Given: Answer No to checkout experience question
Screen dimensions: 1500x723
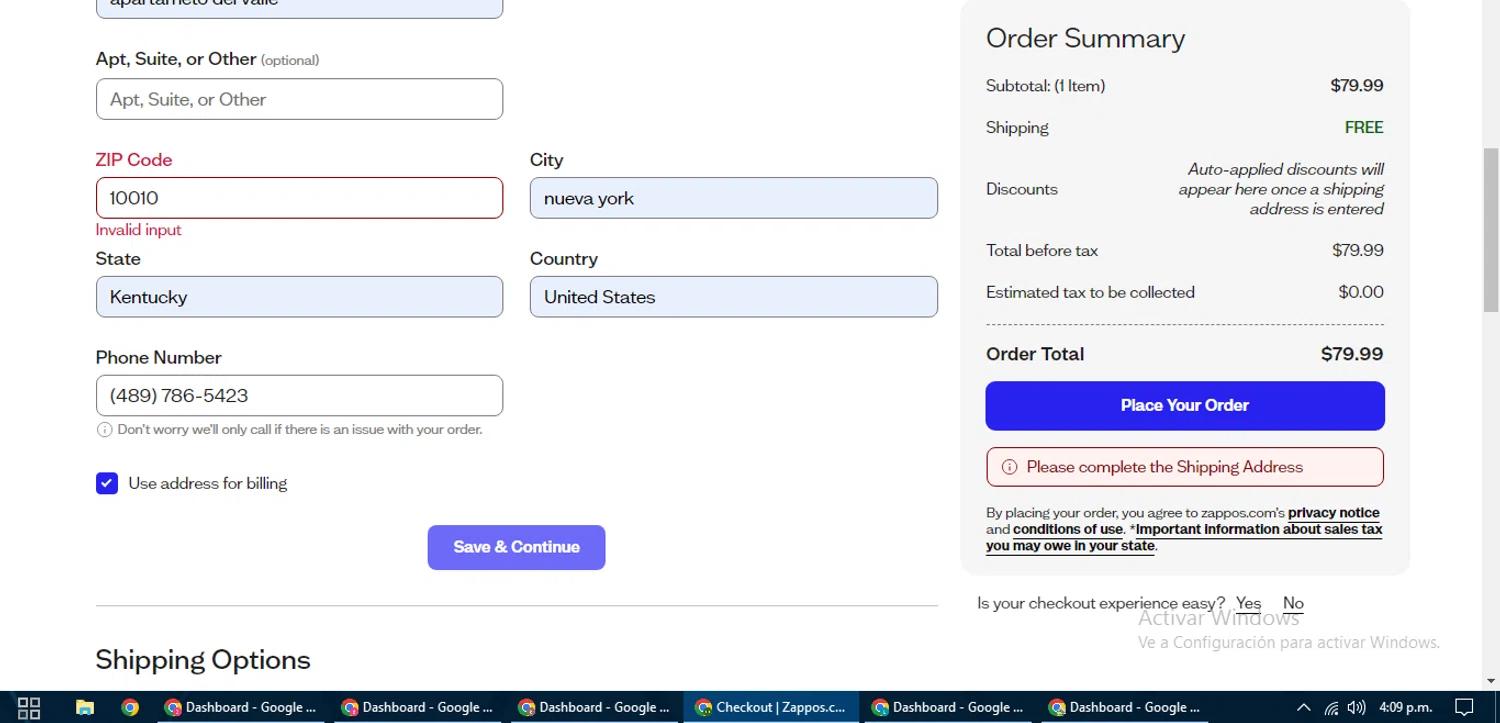Looking at the screenshot, I should point(1293,603).
